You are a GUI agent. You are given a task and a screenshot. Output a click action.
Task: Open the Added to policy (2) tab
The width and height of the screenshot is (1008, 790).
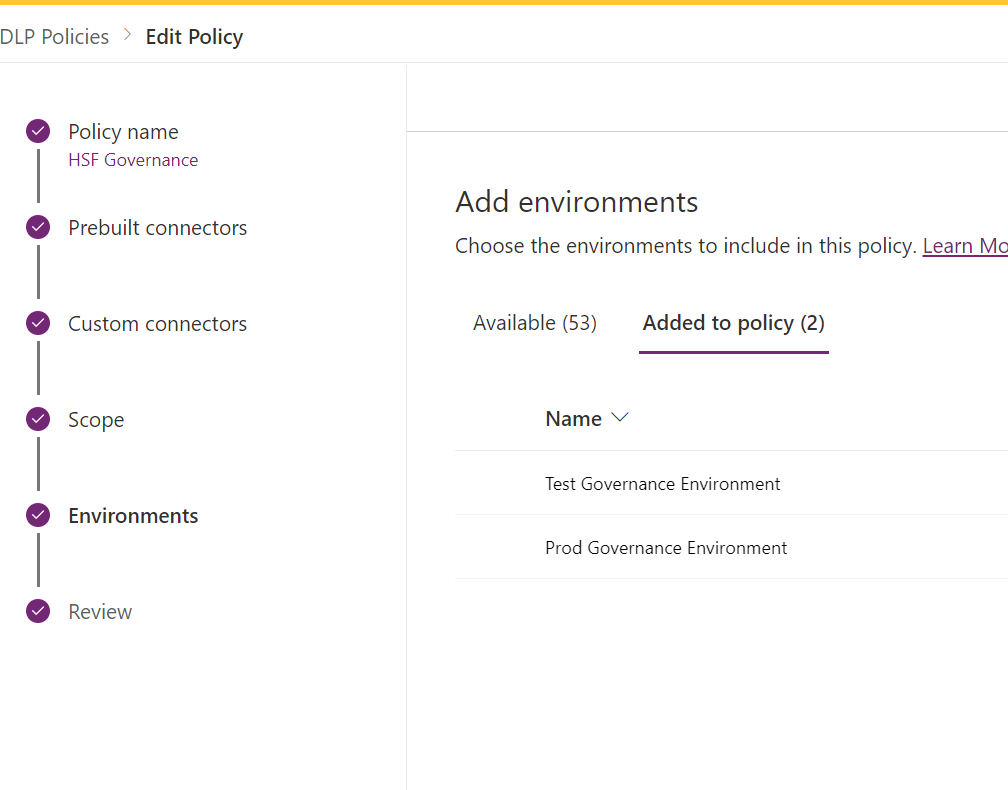pos(733,322)
